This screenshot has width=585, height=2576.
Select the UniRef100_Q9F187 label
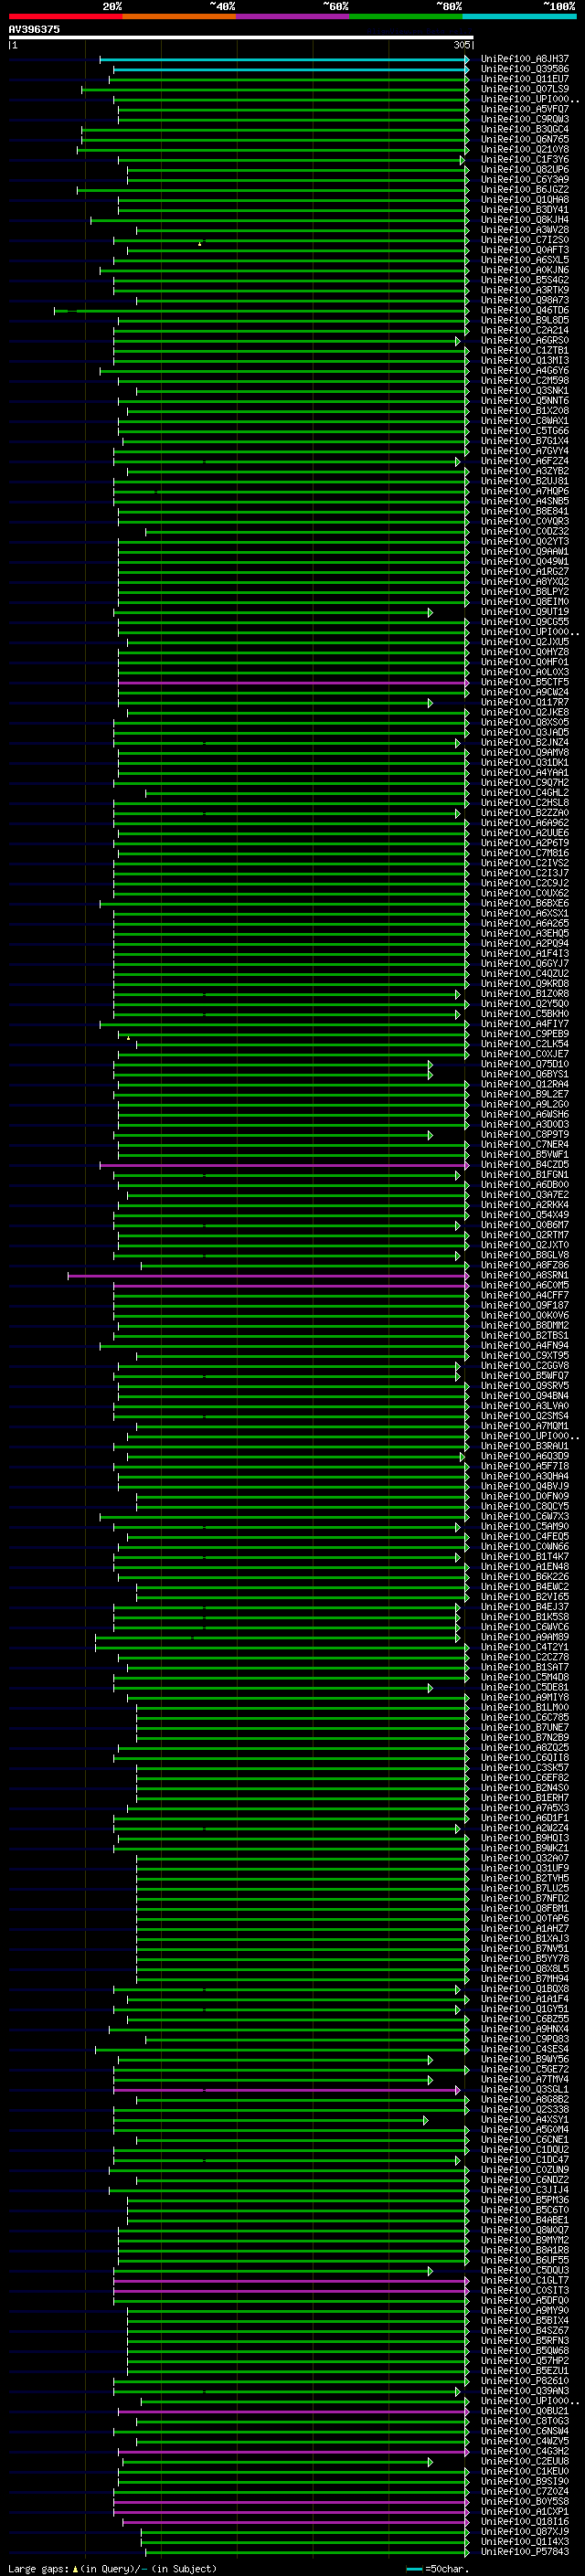point(524,1306)
